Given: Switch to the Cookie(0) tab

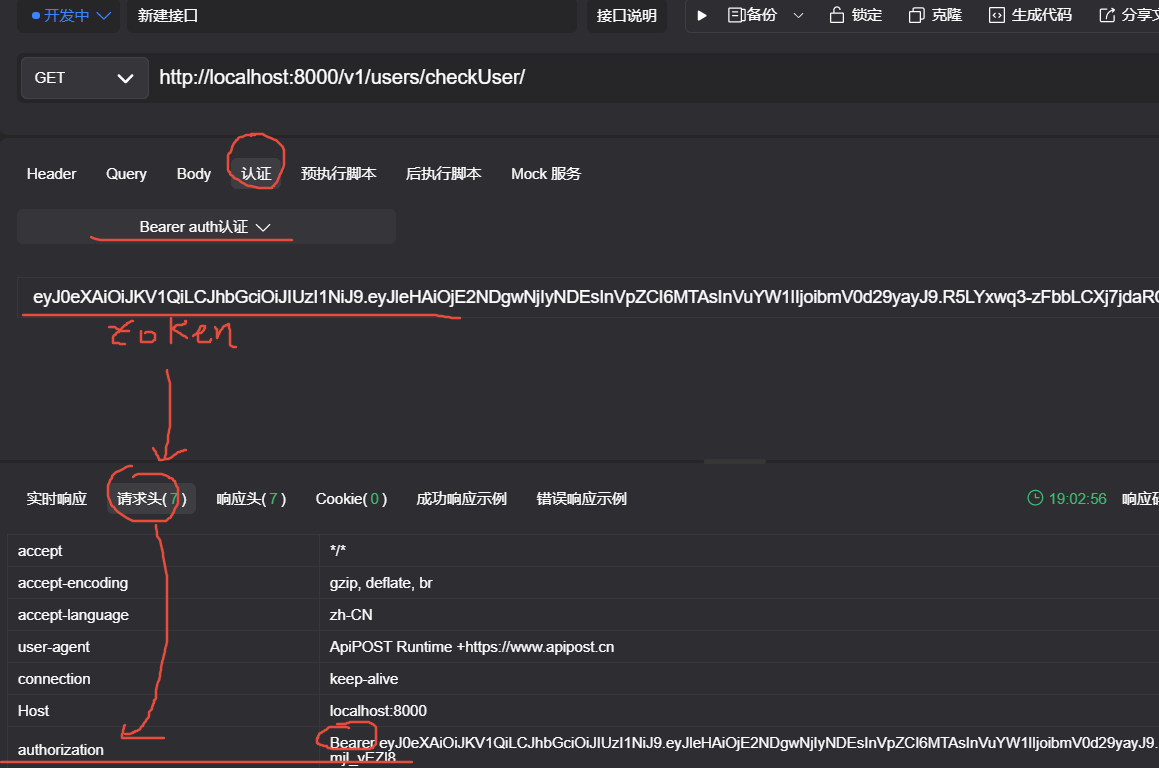Looking at the screenshot, I should [x=351, y=498].
